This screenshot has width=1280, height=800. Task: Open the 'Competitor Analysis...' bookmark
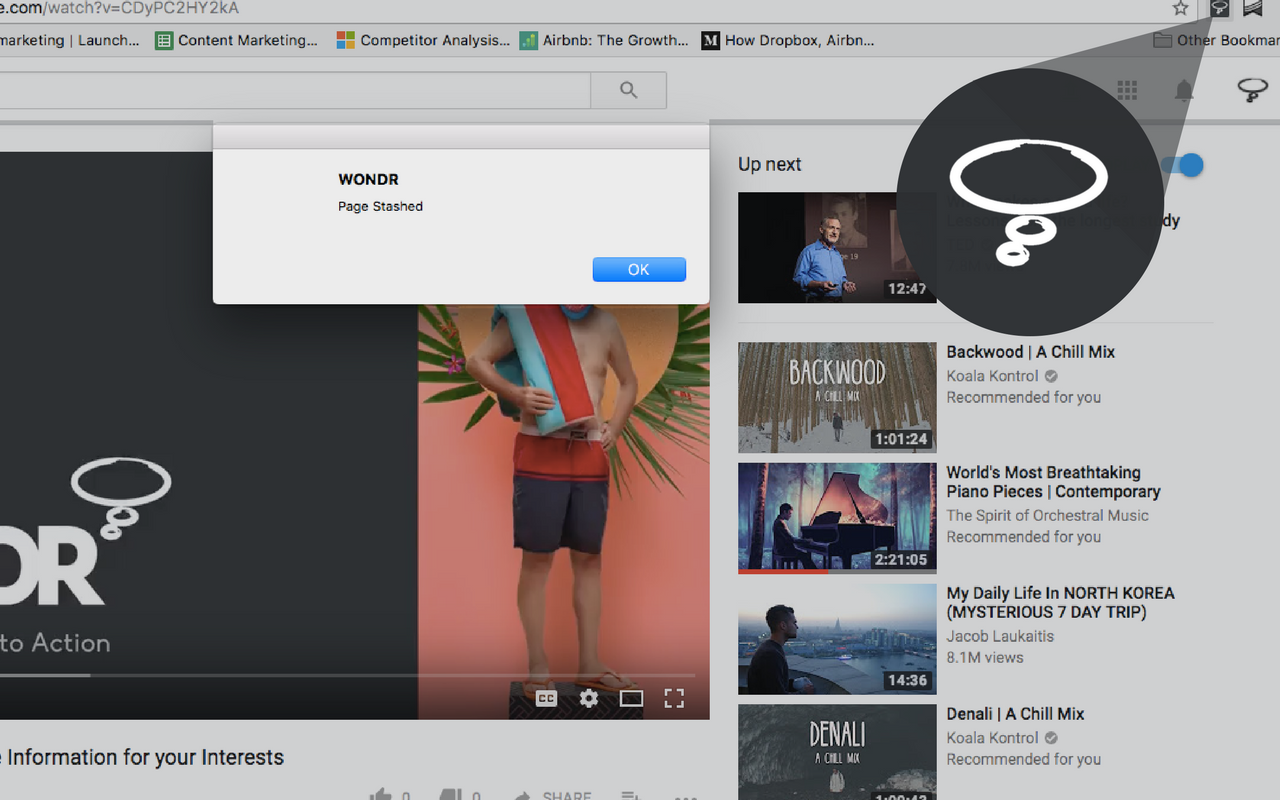[x=423, y=40]
